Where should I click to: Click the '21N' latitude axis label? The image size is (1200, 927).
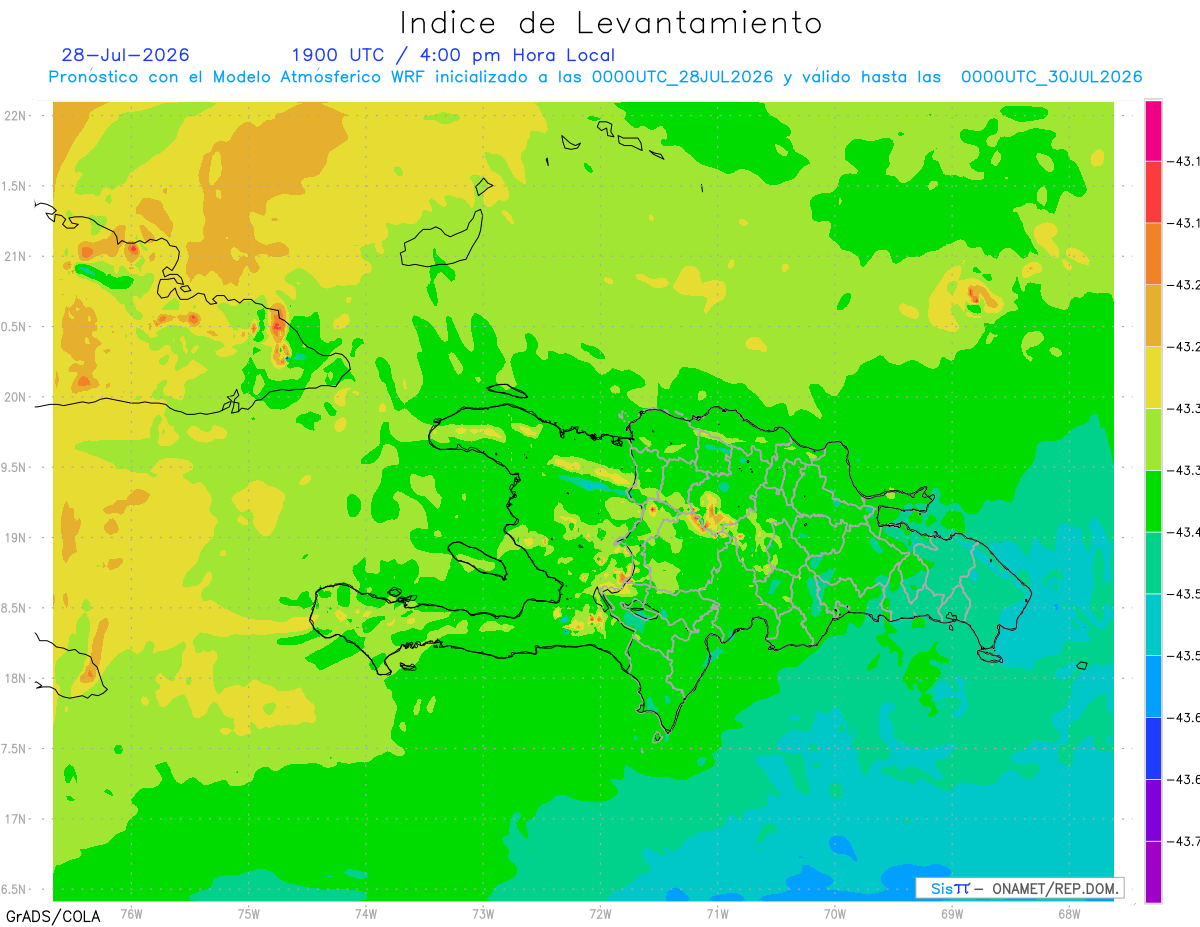[x=15, y=257]
